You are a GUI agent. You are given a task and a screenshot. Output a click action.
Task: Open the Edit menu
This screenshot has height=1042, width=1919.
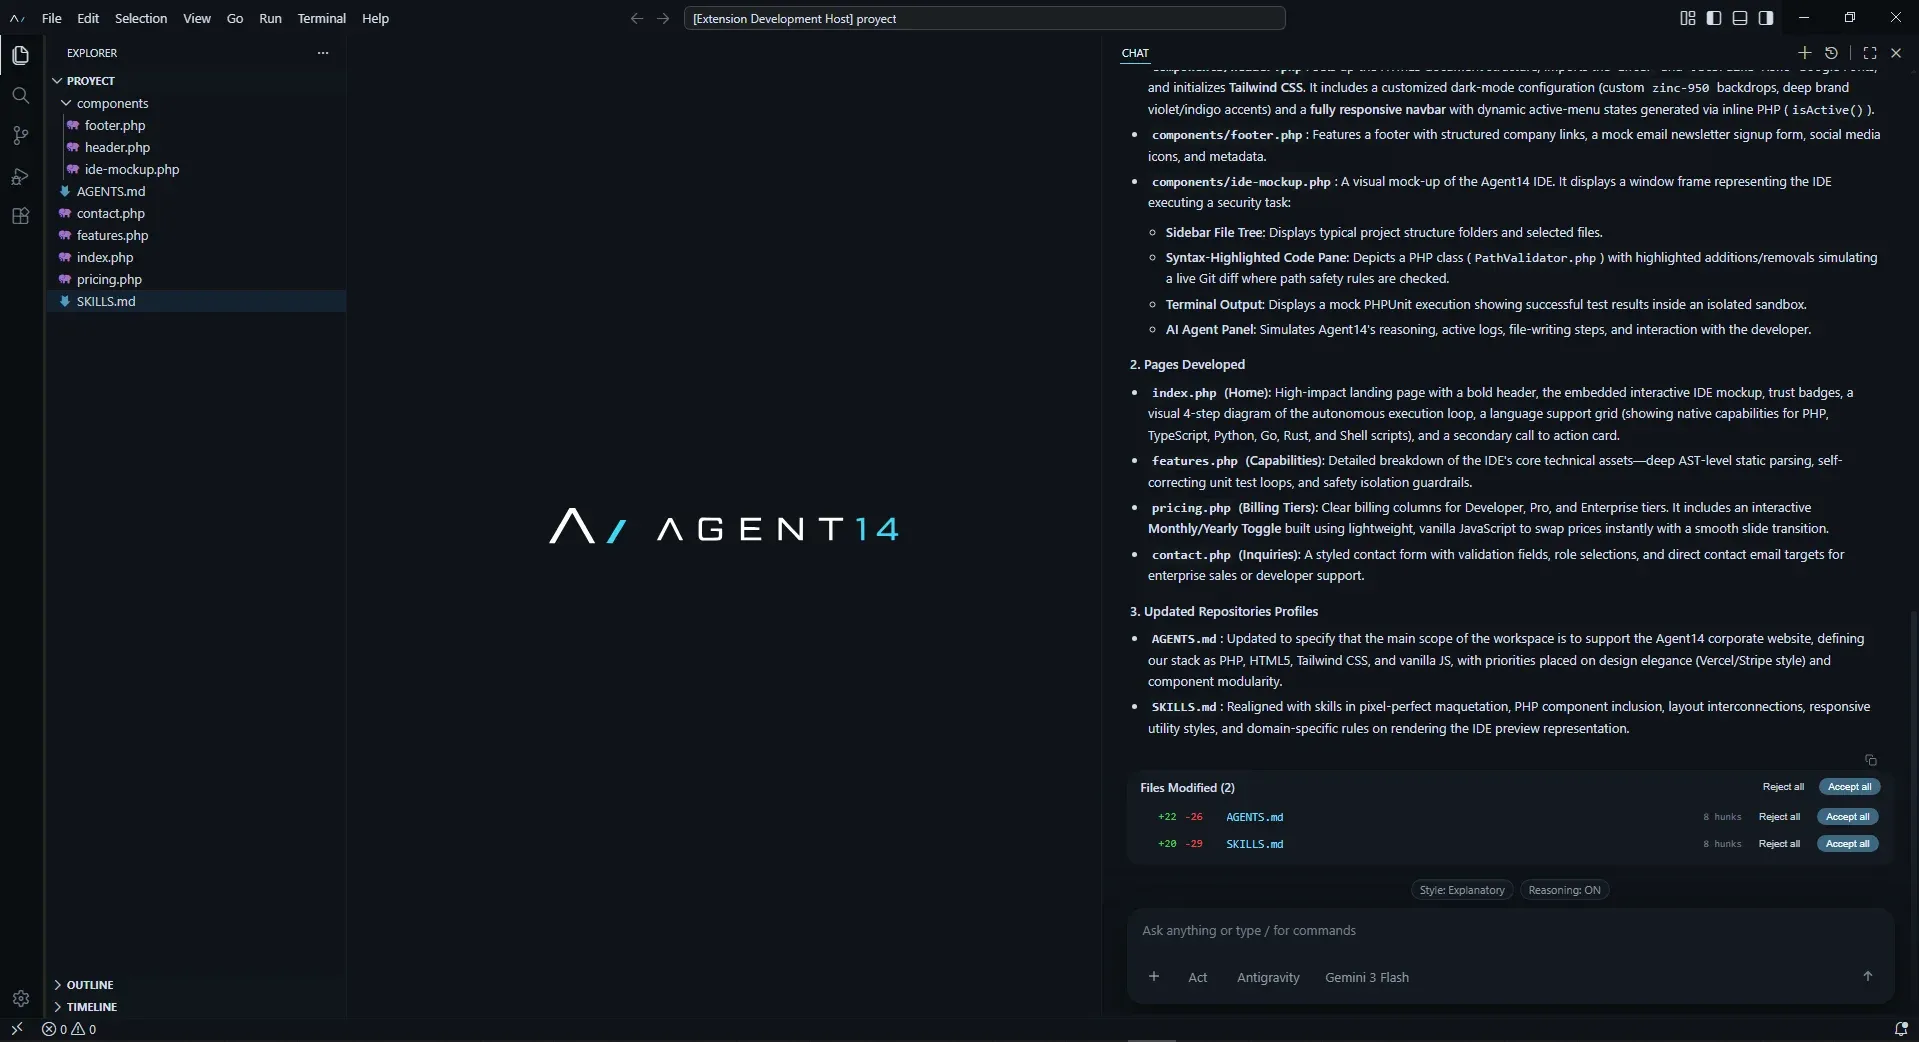[x=88, y=18]
